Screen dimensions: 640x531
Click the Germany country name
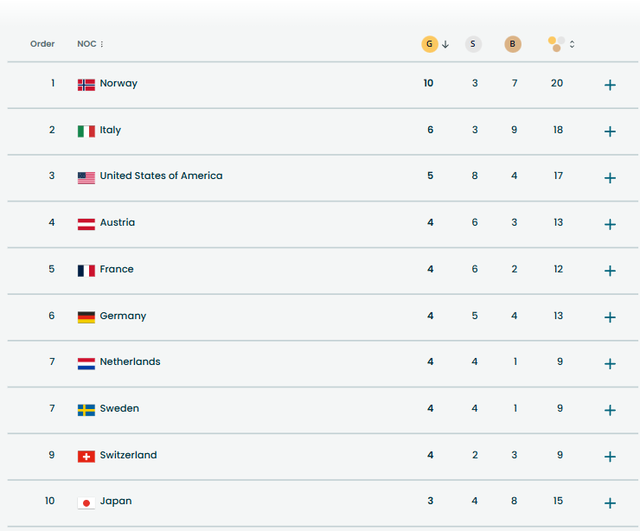click(123, 316)
